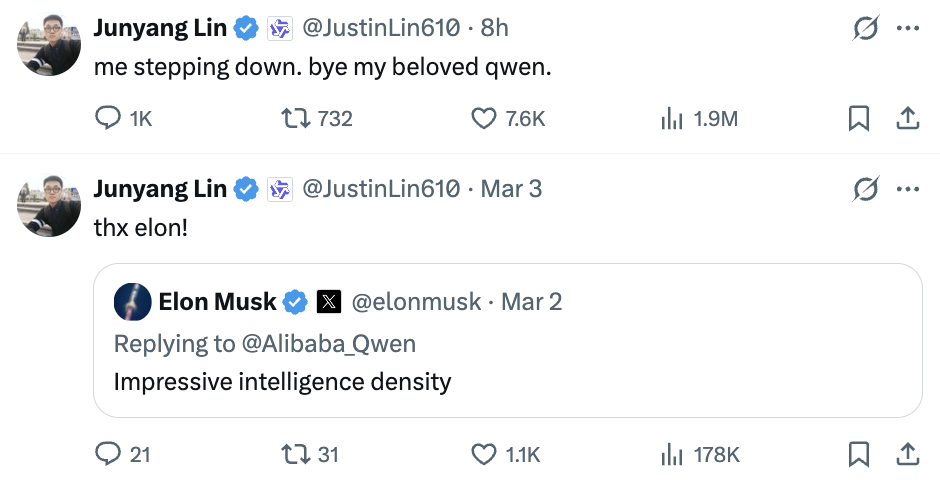Viewport: 940px width, 480px height.
Task: Bookmark the "thx elon!" post
Action: (858, 454)
